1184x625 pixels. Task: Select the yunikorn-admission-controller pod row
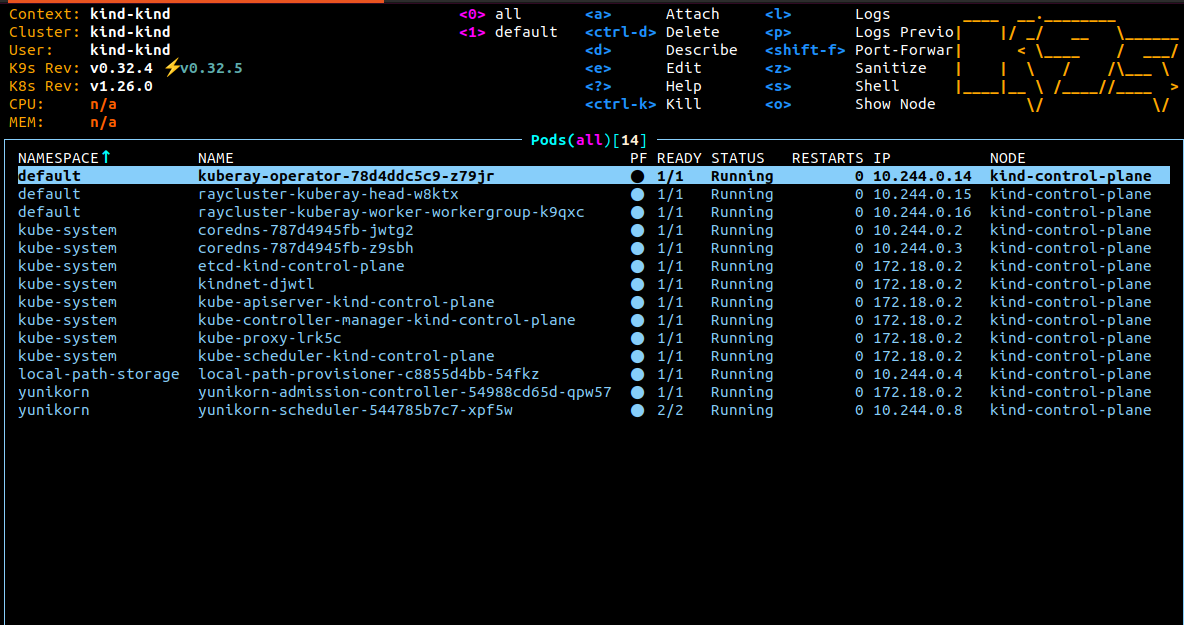click(x=404, y=392)
